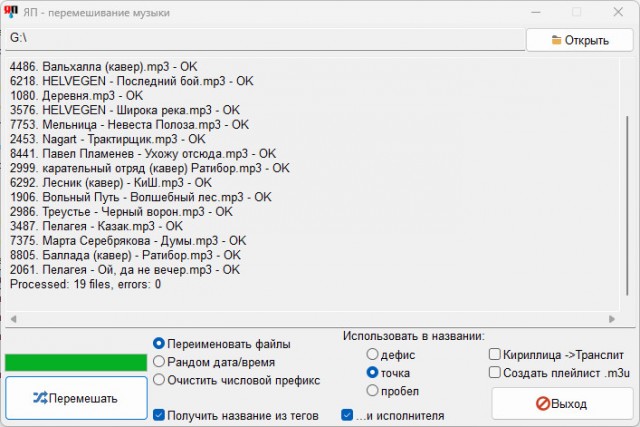Image resolution: width=640 pixels, height=427 pixels.
Task: Click the app icon in title bar
Action: pyautogui.click(x=12, y=12)
